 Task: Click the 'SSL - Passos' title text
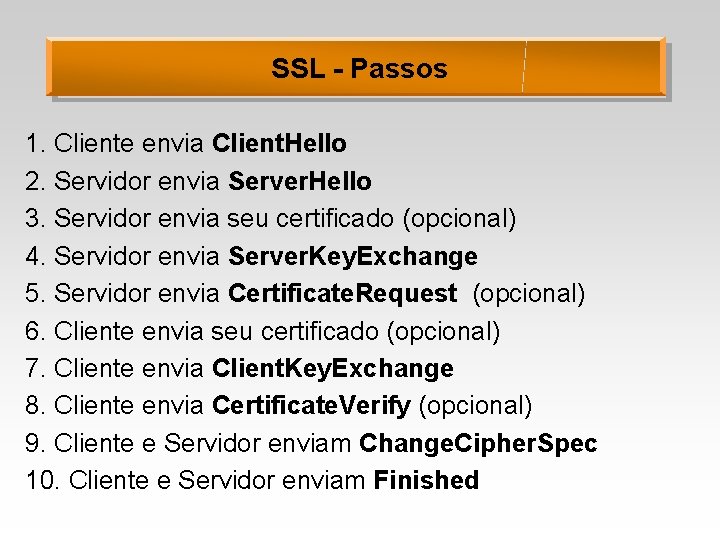[x=359, y=69]
